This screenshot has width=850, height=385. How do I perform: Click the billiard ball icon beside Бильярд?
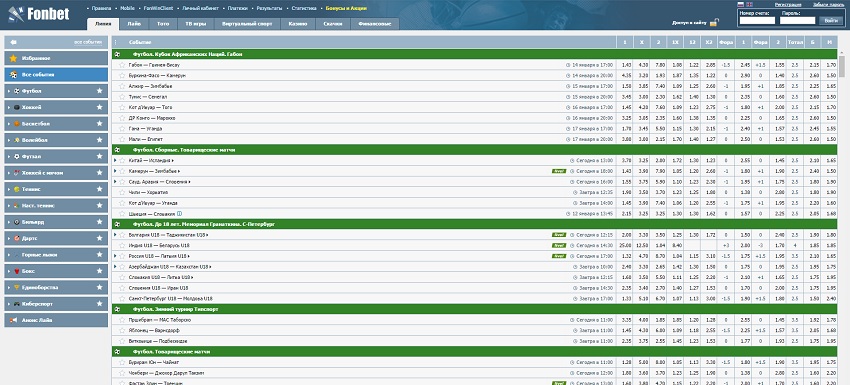(17, 222)
